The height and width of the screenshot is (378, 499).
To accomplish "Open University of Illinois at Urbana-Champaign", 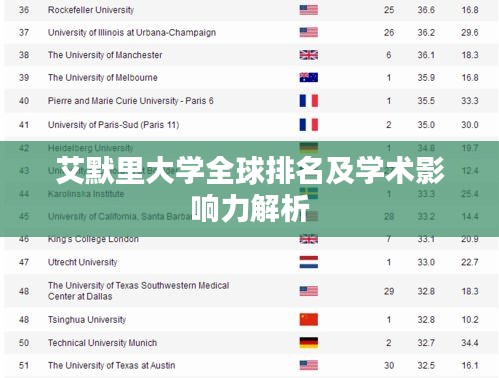I will (x=132, y=33).
